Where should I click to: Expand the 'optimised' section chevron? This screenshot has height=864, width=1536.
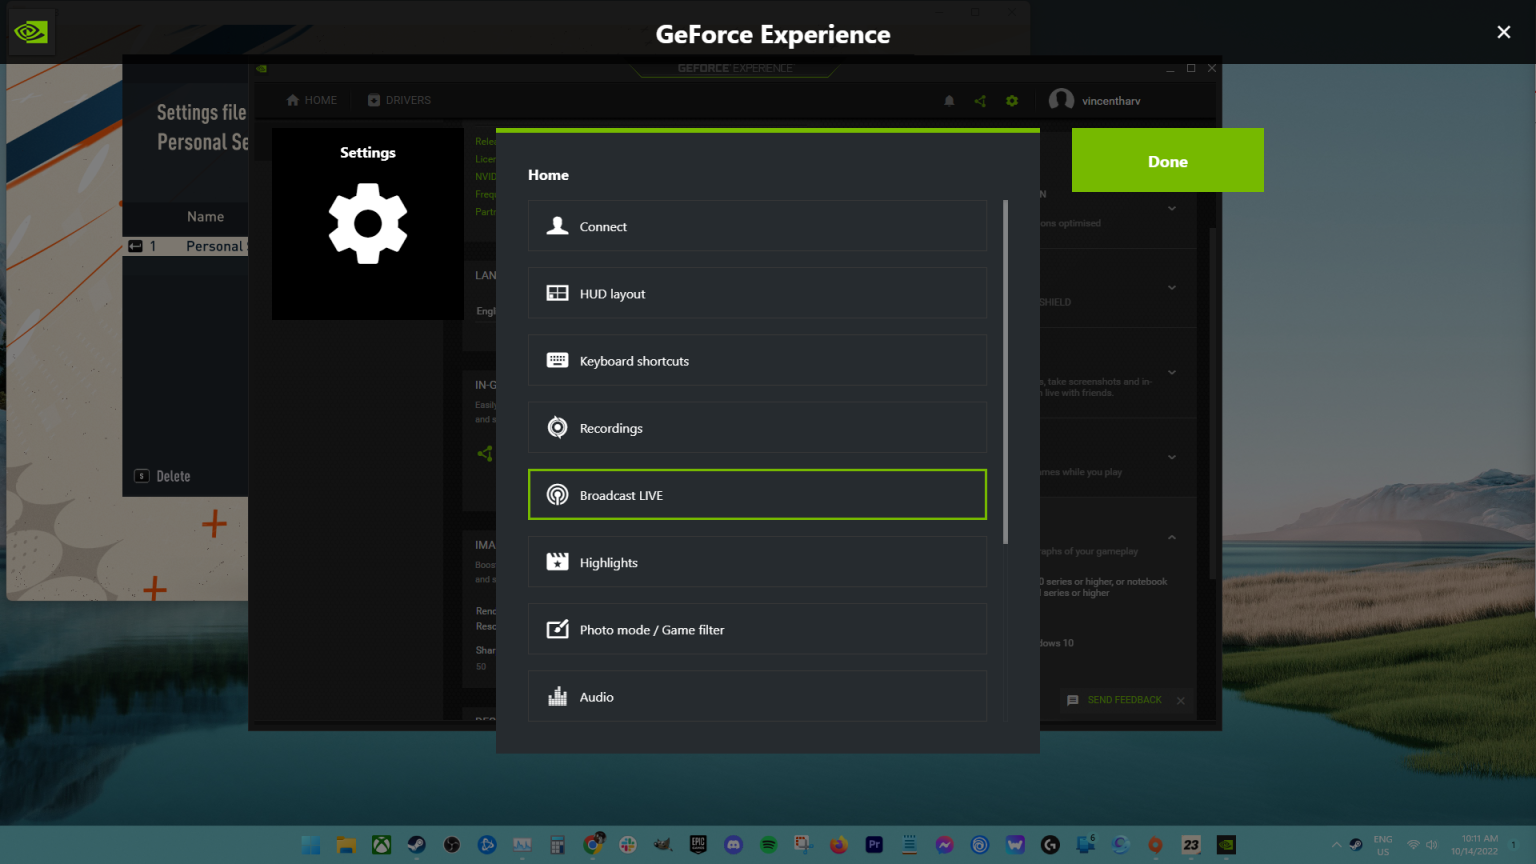pos(1172,209)
